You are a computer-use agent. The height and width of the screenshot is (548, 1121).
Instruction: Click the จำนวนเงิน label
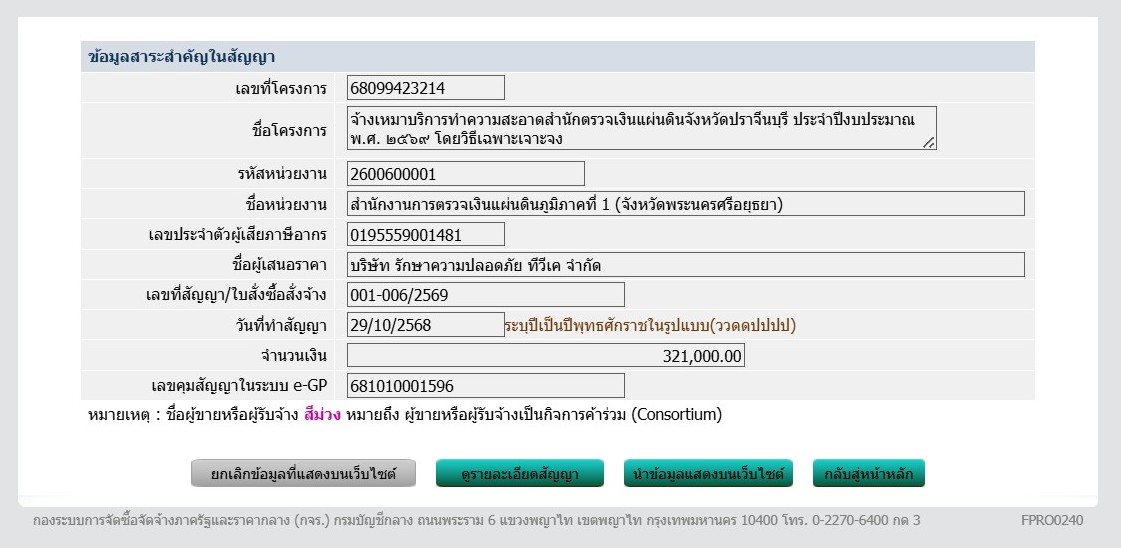[294, 356]
